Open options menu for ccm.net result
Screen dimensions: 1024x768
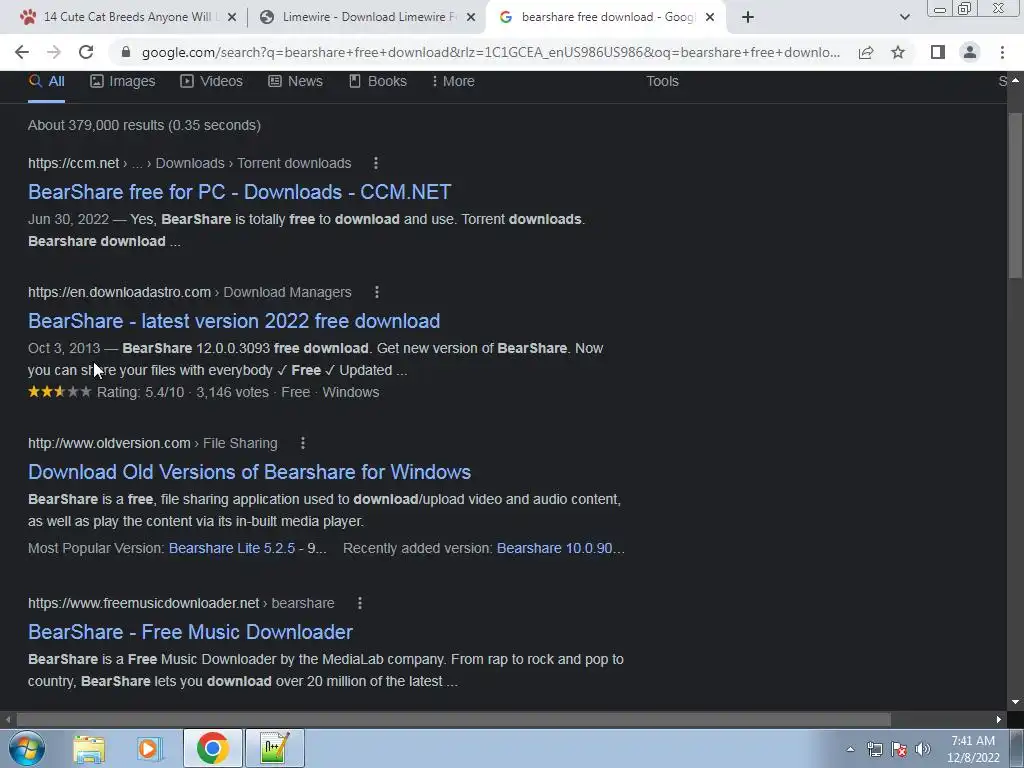[x=376, y=163]
